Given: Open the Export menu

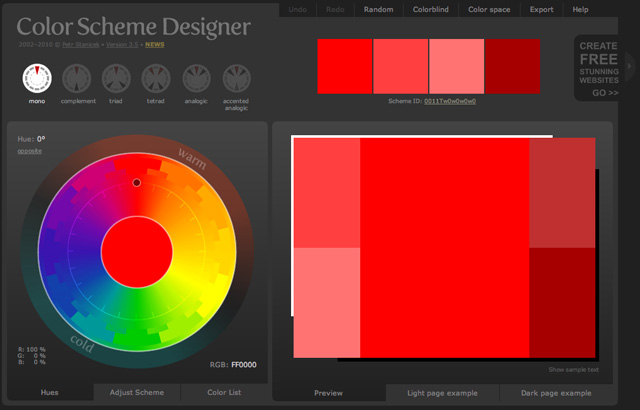Looking at the screenshot, I should click(541, 9).
